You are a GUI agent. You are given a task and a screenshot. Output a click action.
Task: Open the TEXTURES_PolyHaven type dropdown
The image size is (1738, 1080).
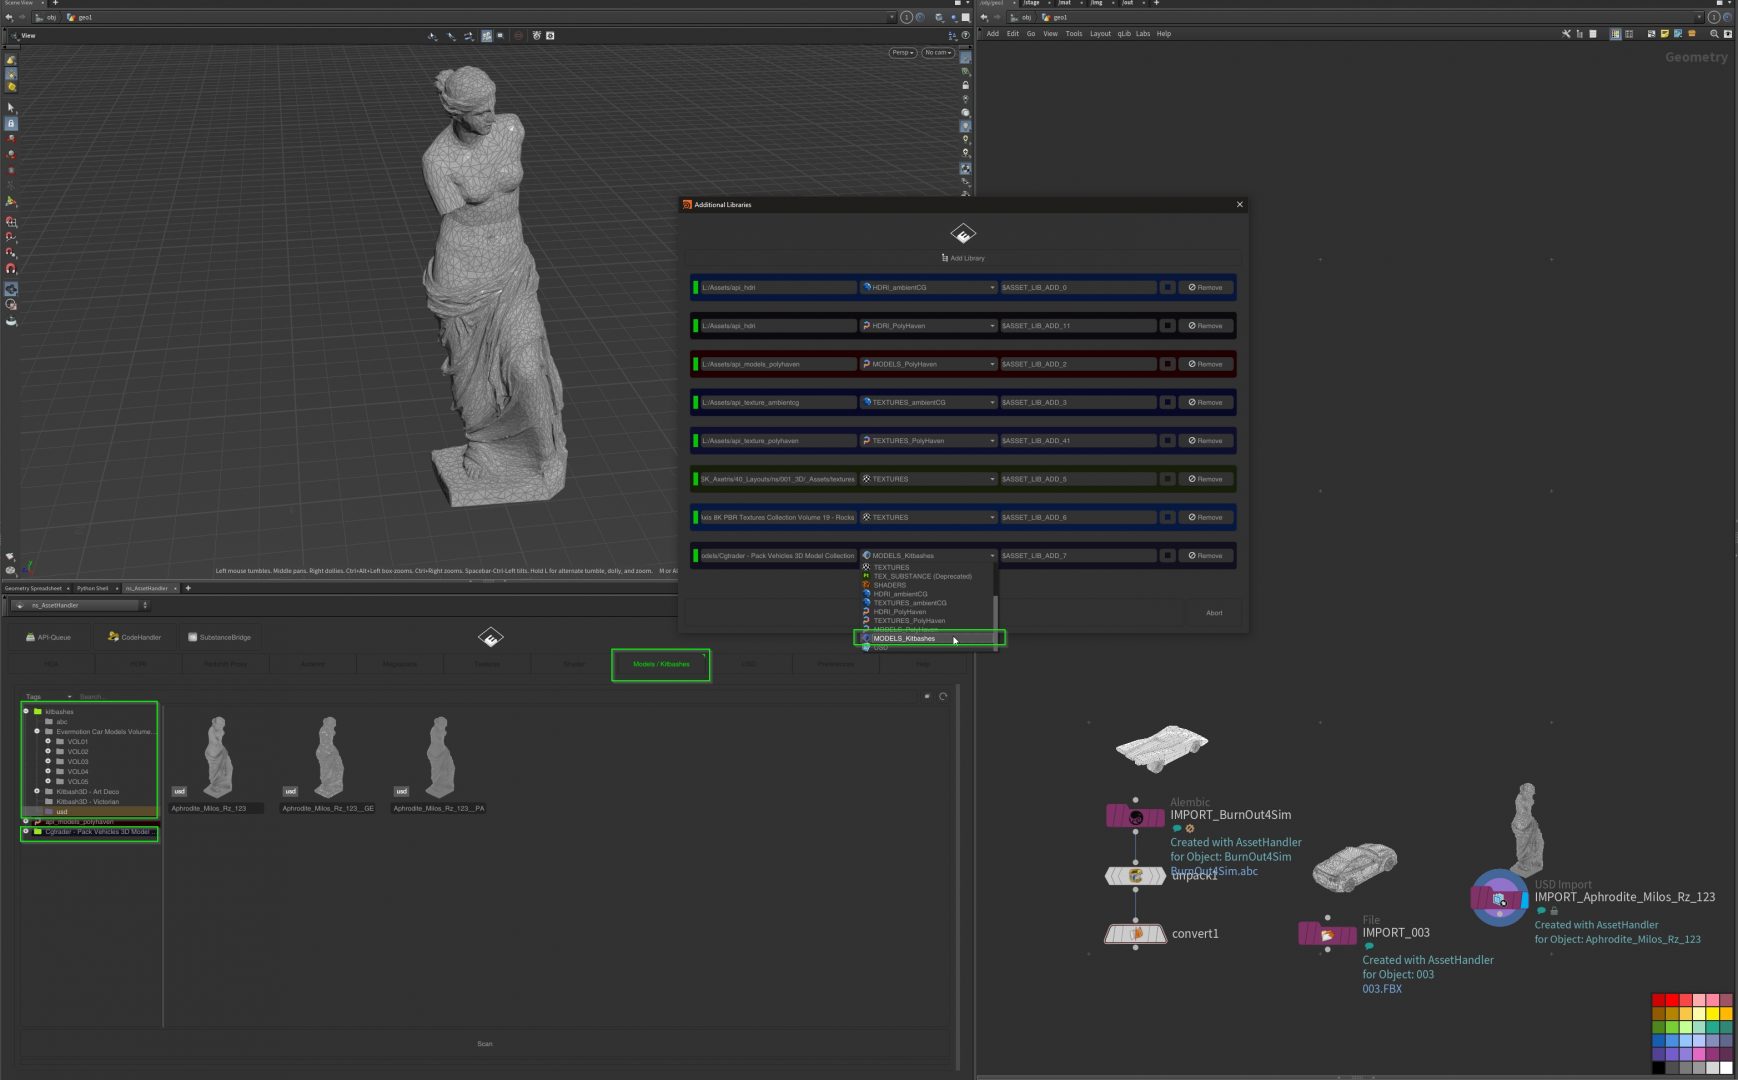928,441
